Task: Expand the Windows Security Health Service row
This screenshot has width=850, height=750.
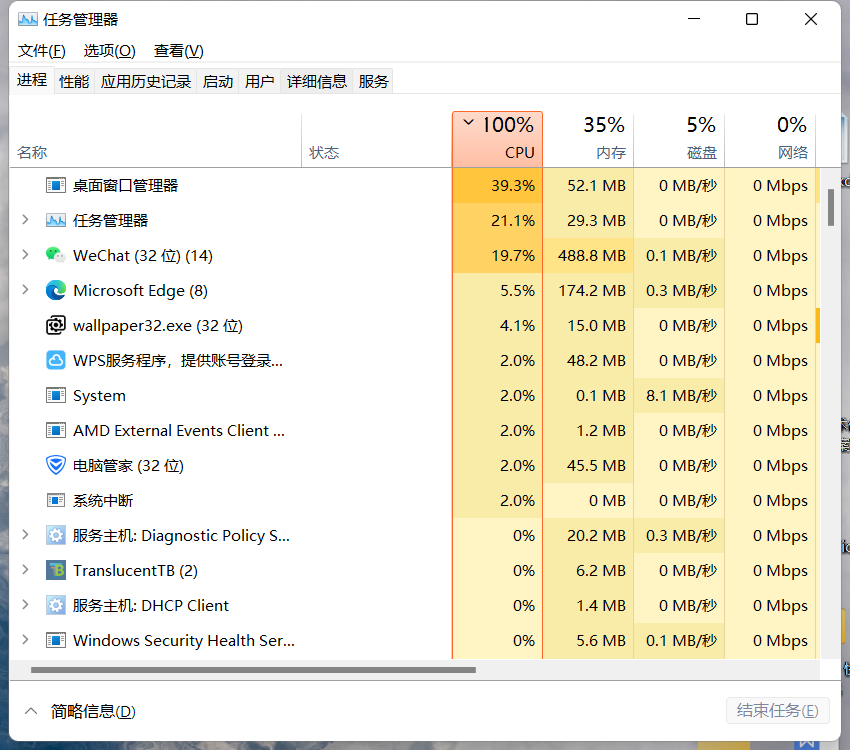Action: click(25, 640)
